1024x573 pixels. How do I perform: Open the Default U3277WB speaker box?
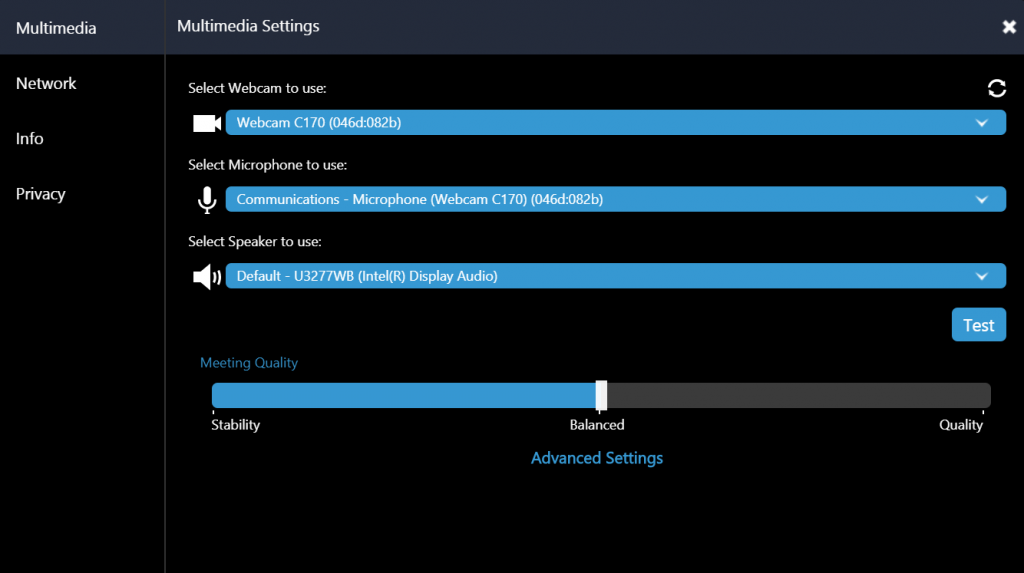pos(616,276)
